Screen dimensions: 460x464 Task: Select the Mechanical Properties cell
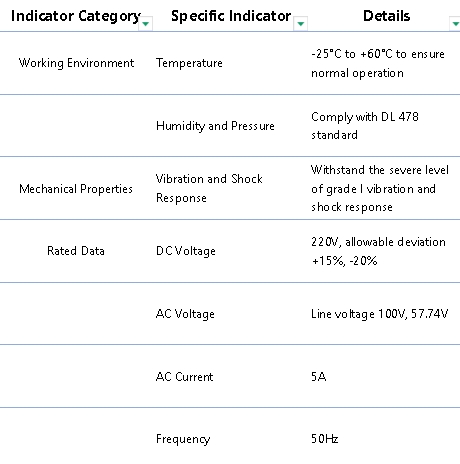click(76, 188)
